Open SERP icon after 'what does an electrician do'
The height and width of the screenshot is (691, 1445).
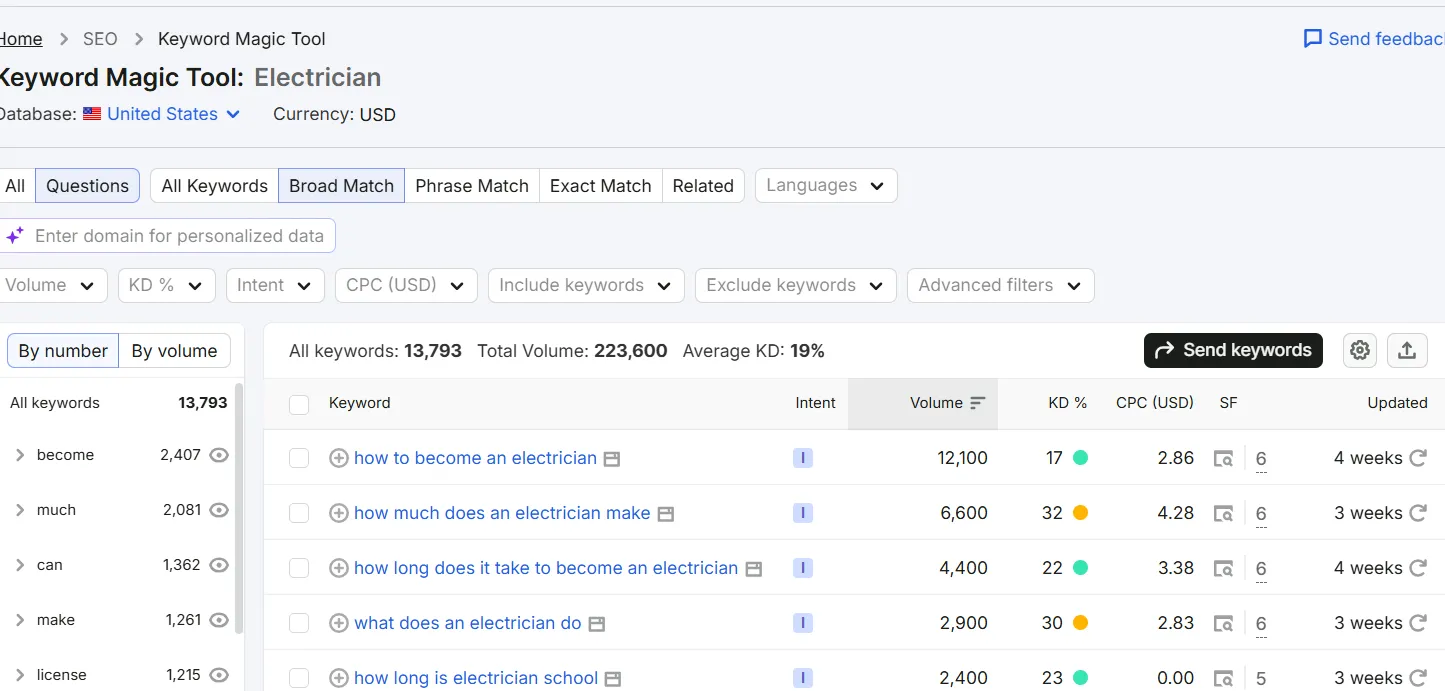pyautogui.click(x=597, y=624)
